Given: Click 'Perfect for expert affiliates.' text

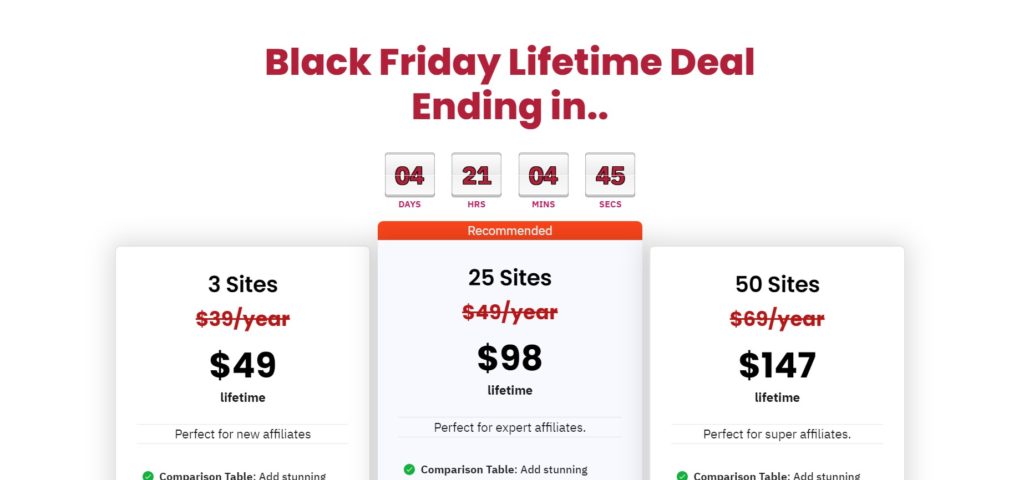Looking at the screenshot, I should pos(510,427).
